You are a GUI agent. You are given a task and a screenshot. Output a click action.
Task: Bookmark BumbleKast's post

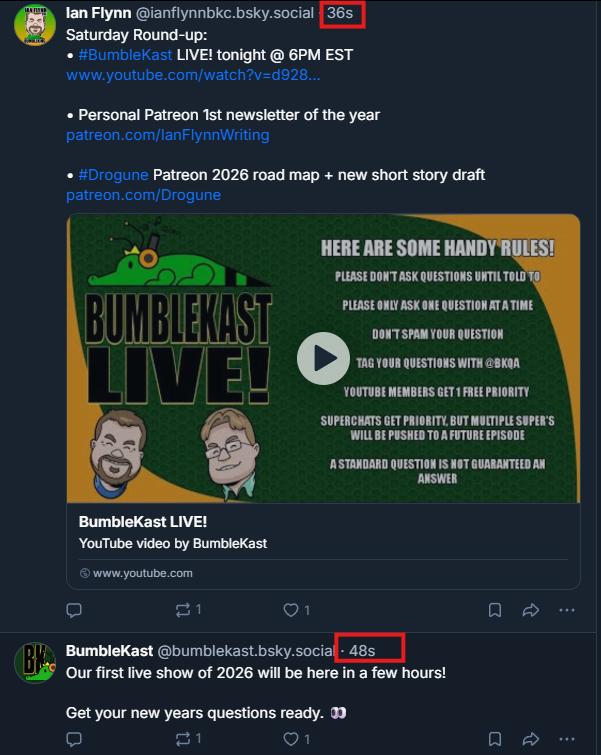(495, 739)
